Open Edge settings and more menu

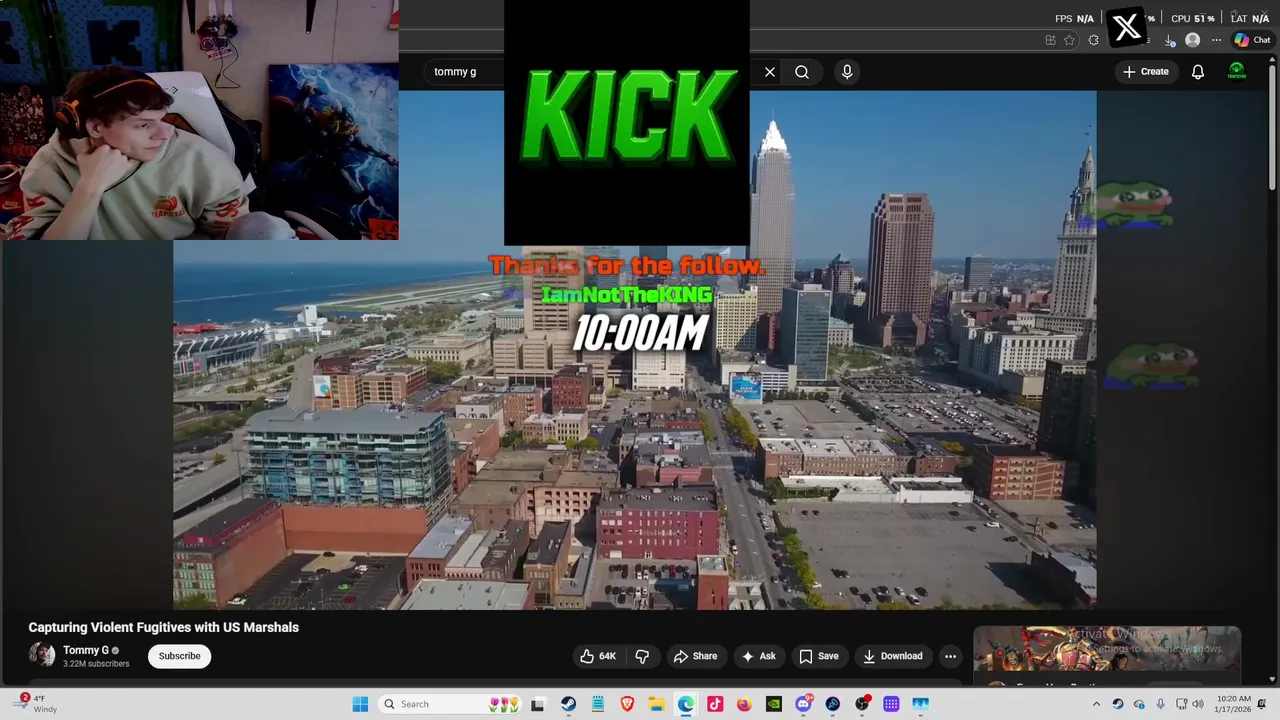click(x=1216, y=40)
